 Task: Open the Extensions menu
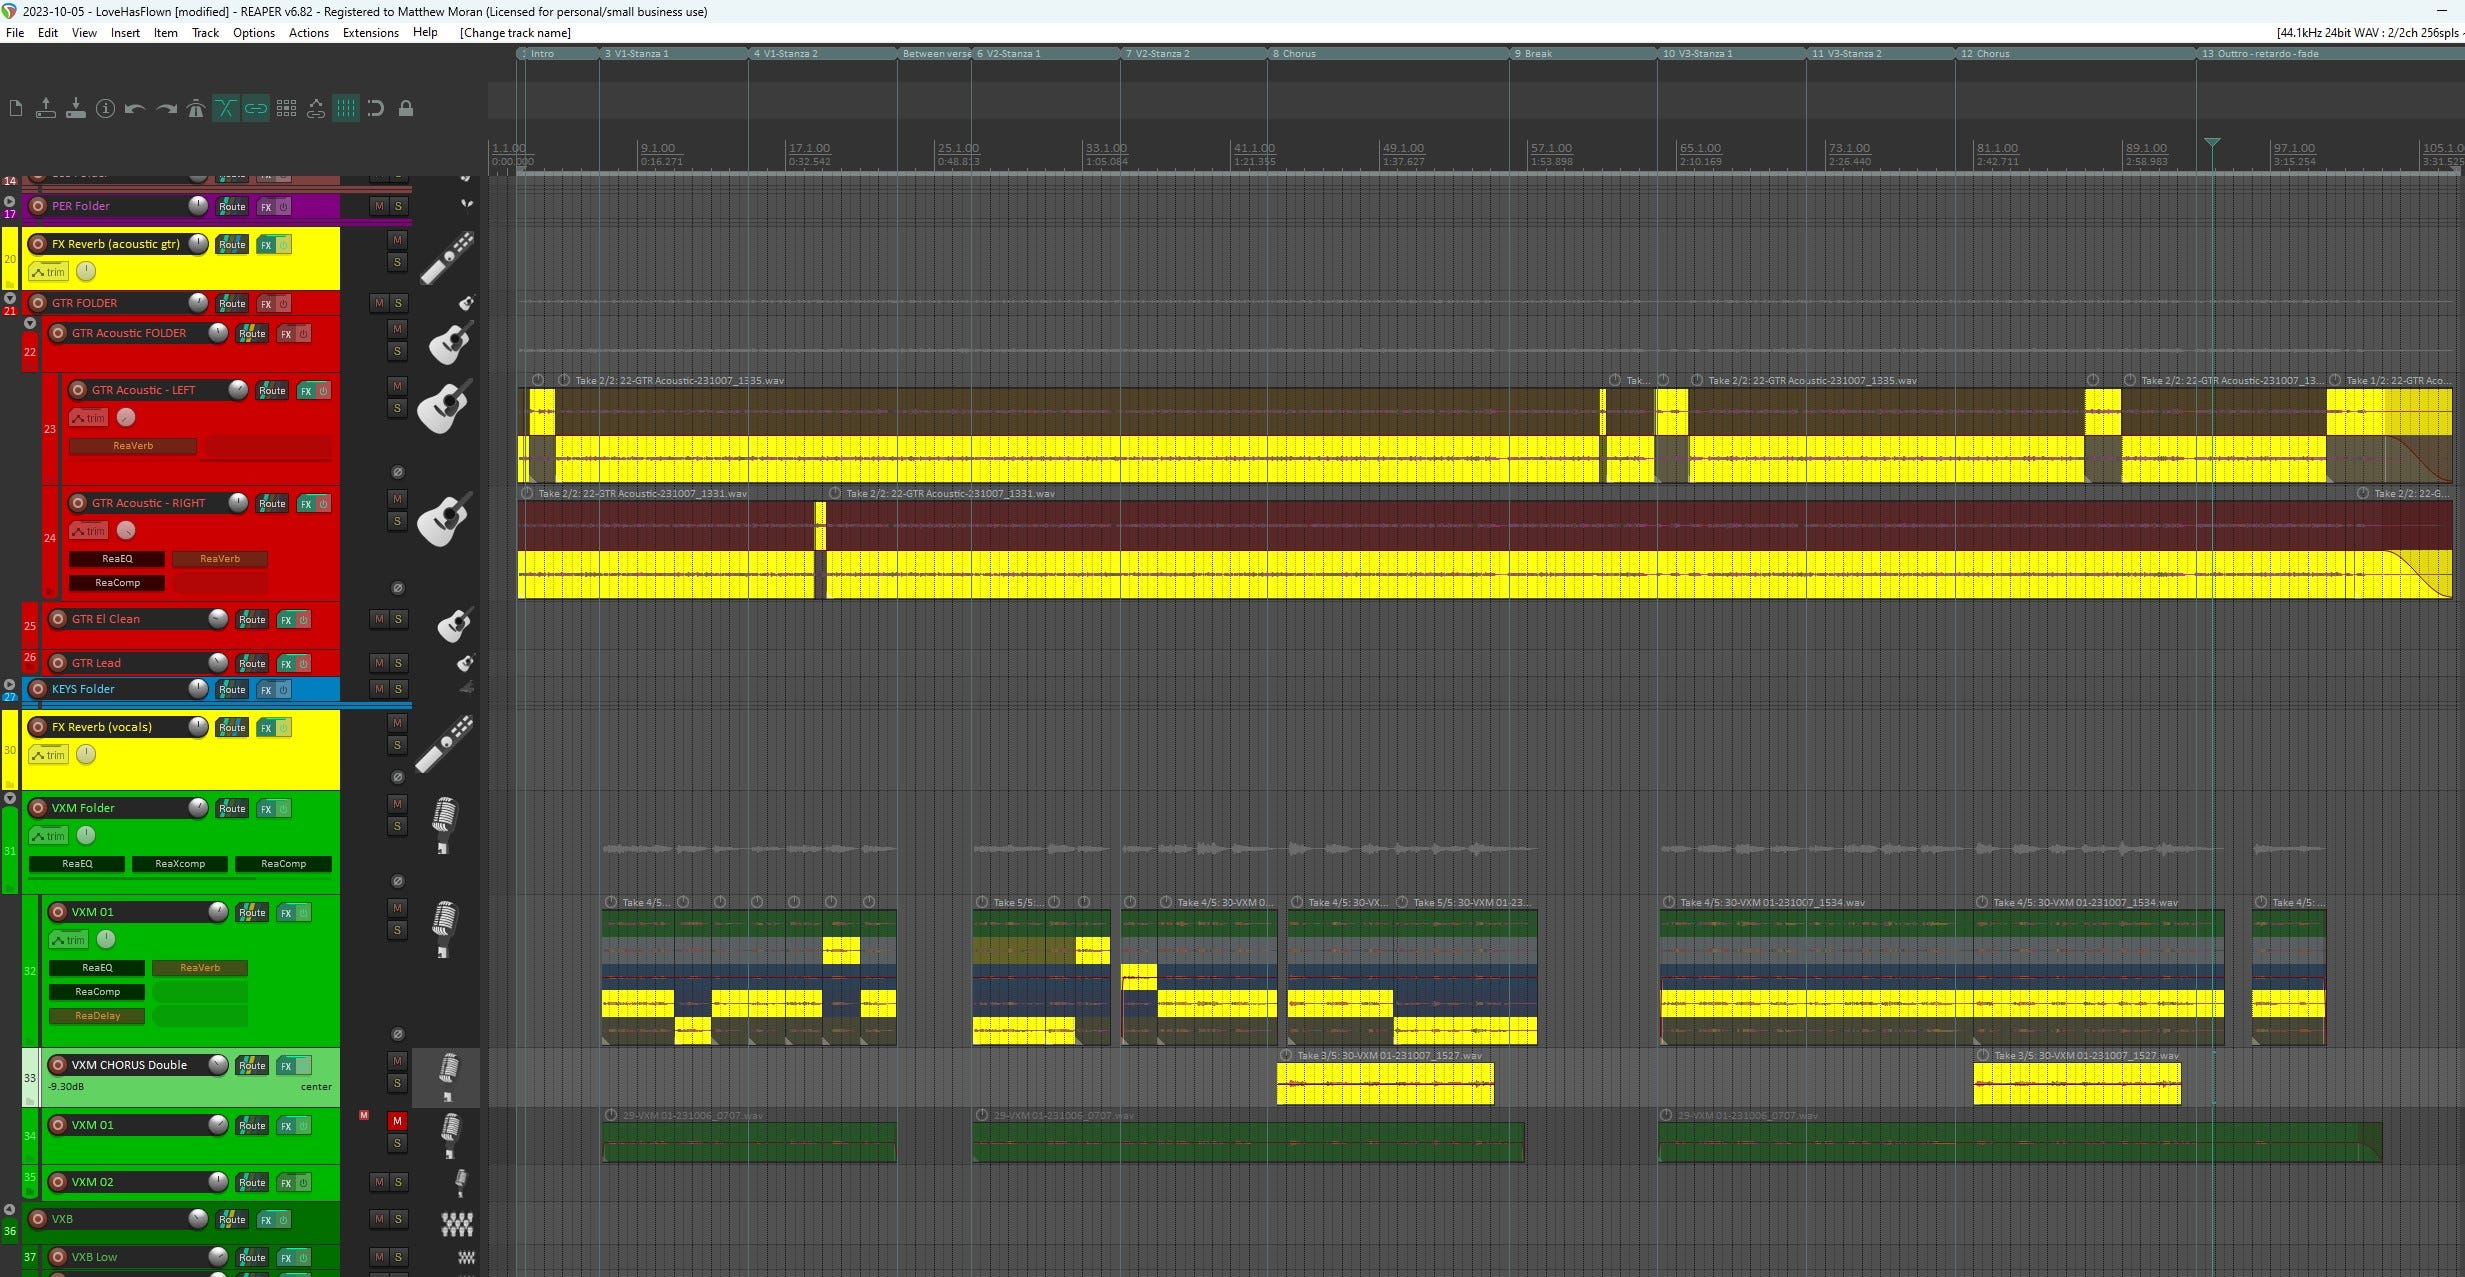point(370,32)
